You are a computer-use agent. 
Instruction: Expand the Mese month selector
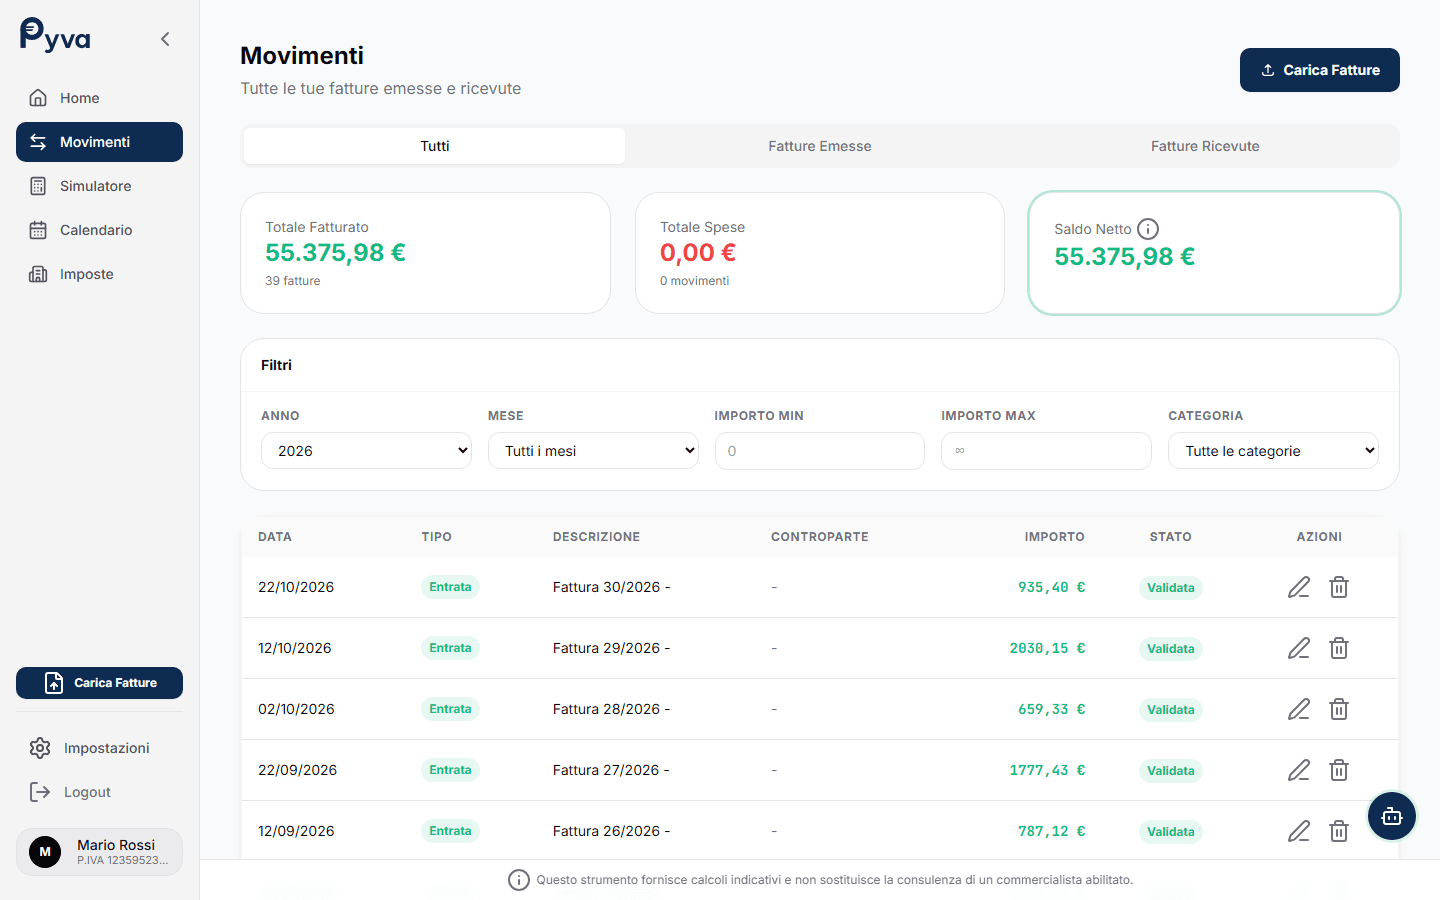(593, 451)
